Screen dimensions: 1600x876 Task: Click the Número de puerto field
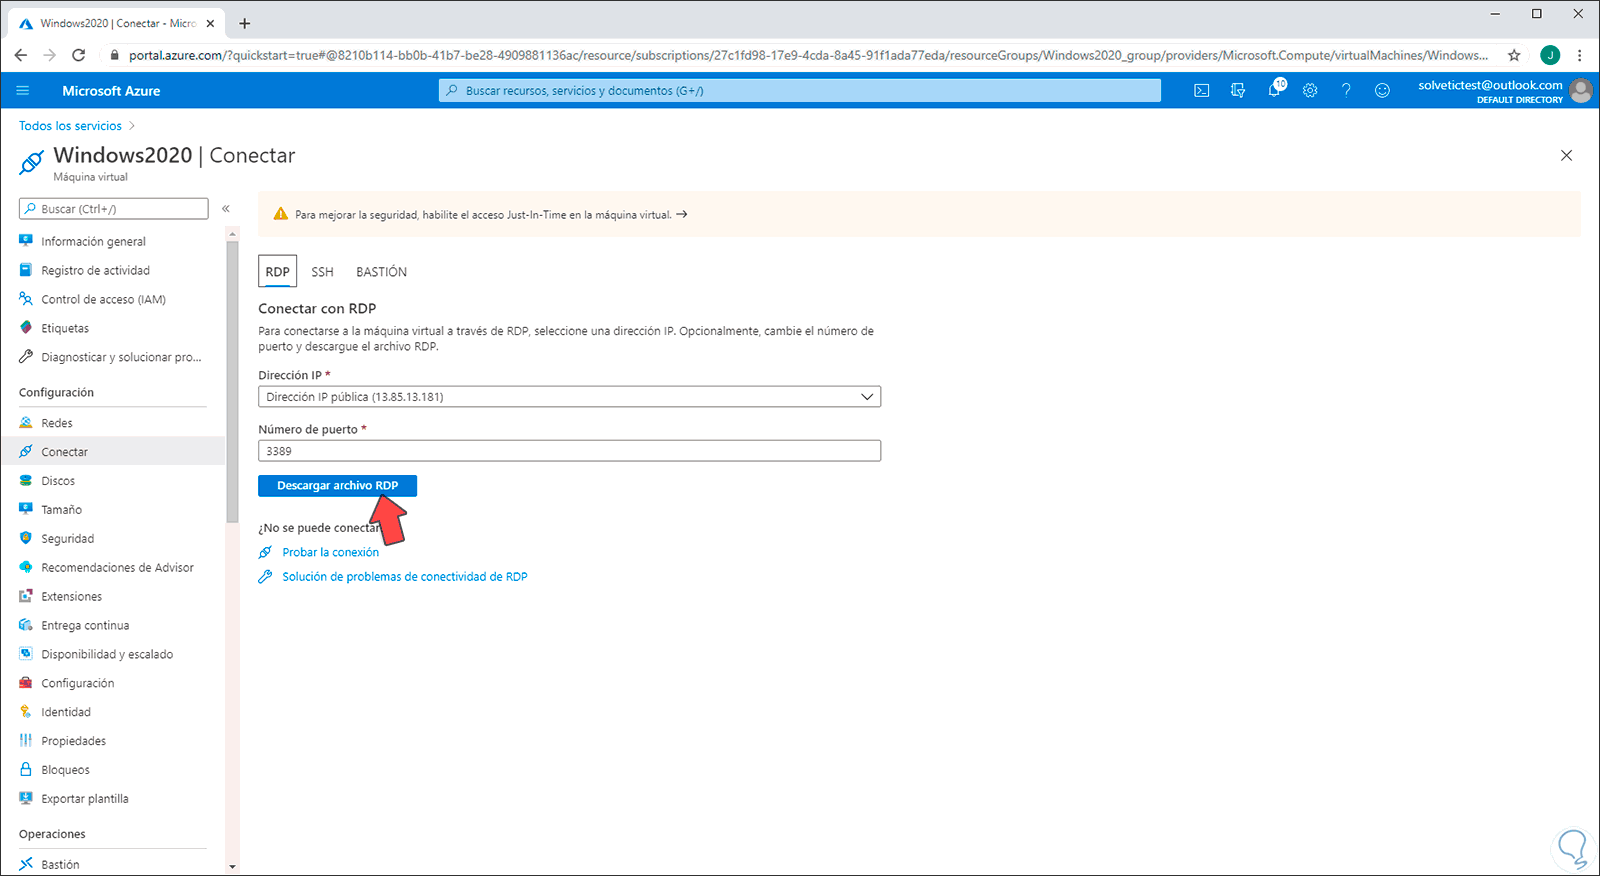tap(569, 451)
